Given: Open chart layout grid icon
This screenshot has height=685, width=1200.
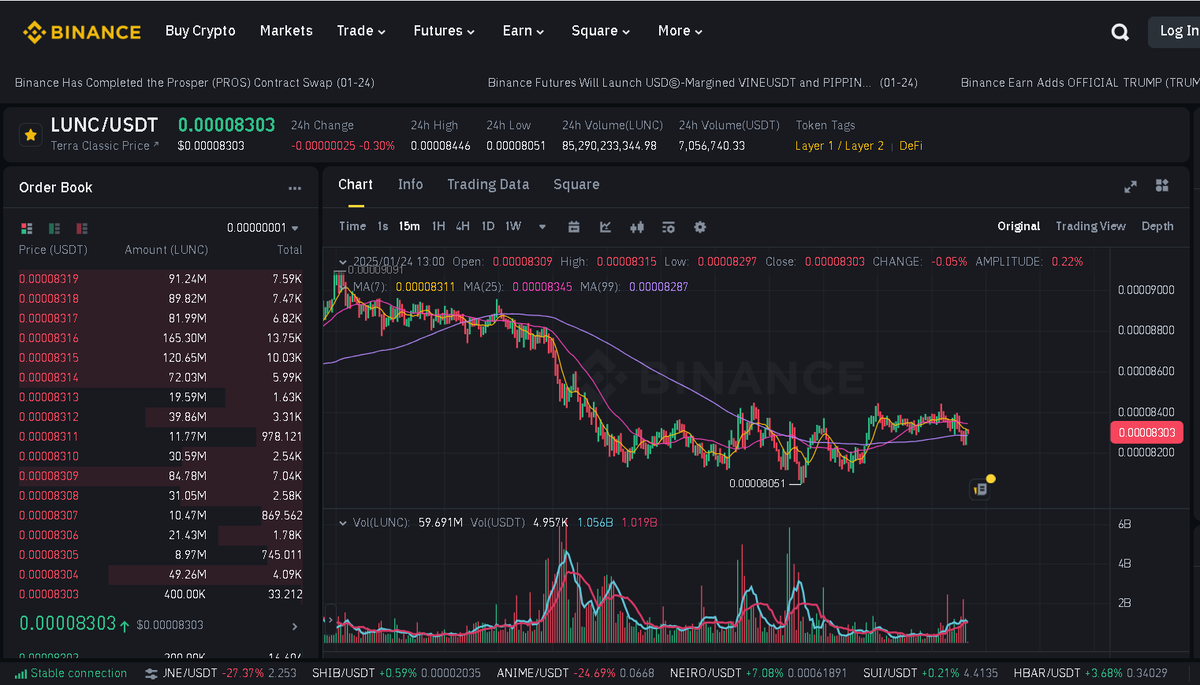Looking at the screenshot, I should pos(1162,185).
